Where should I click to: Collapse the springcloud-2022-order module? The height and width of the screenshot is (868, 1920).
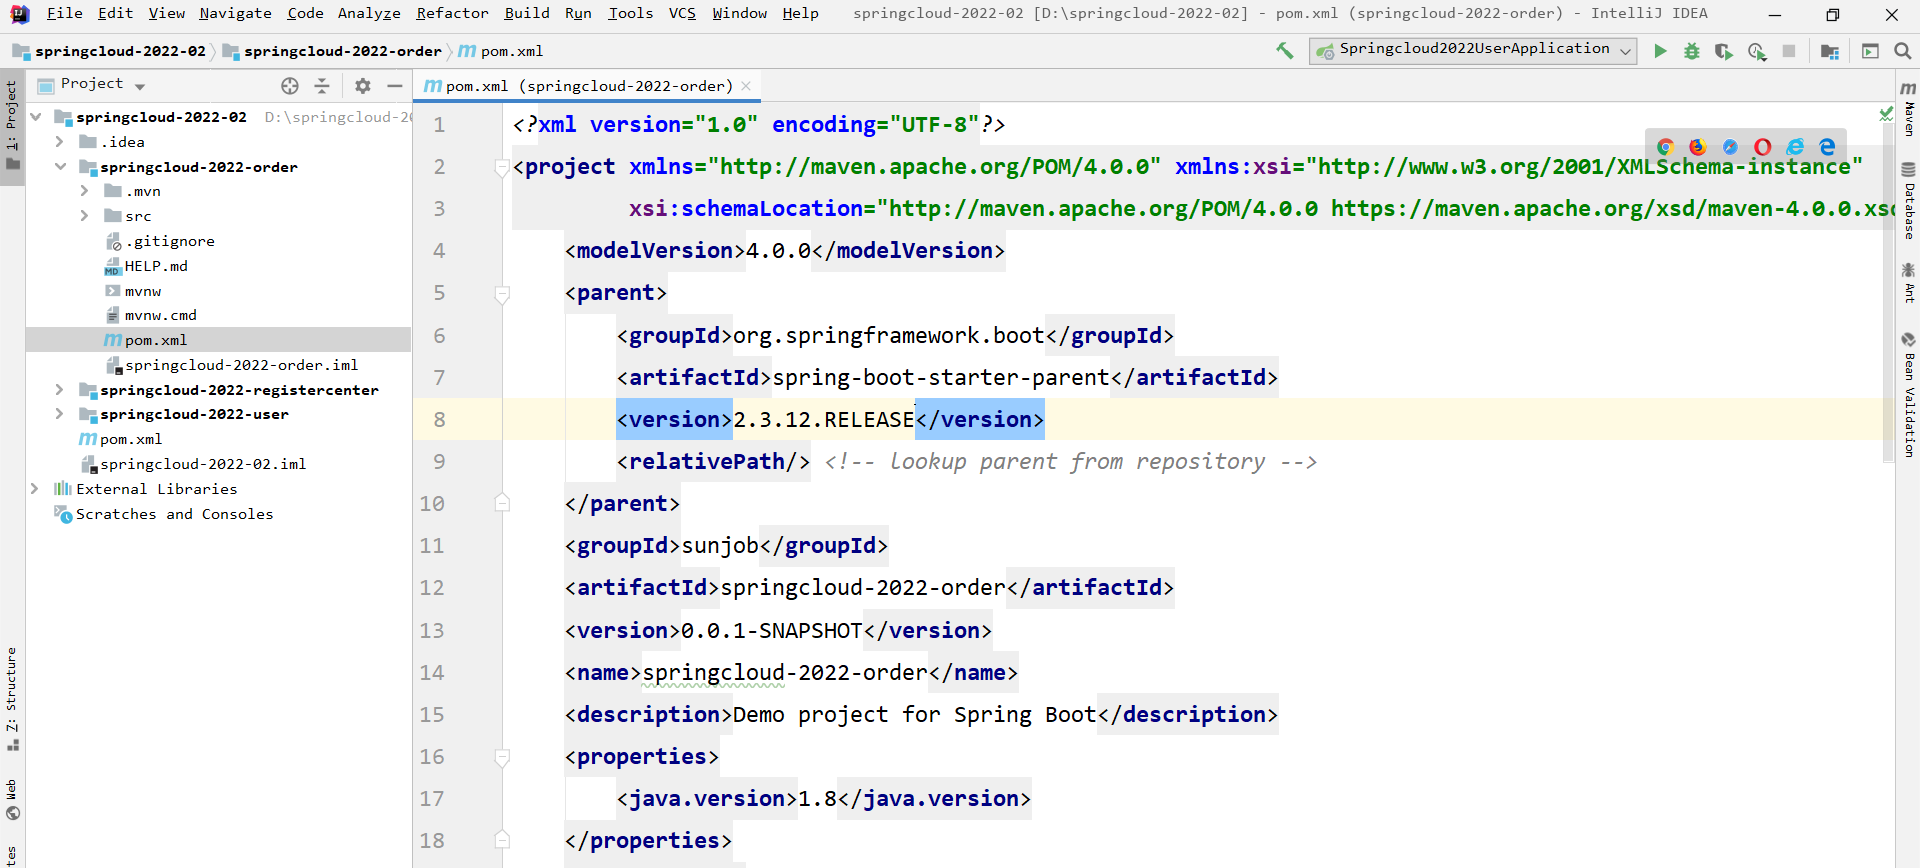coord(60,167)
